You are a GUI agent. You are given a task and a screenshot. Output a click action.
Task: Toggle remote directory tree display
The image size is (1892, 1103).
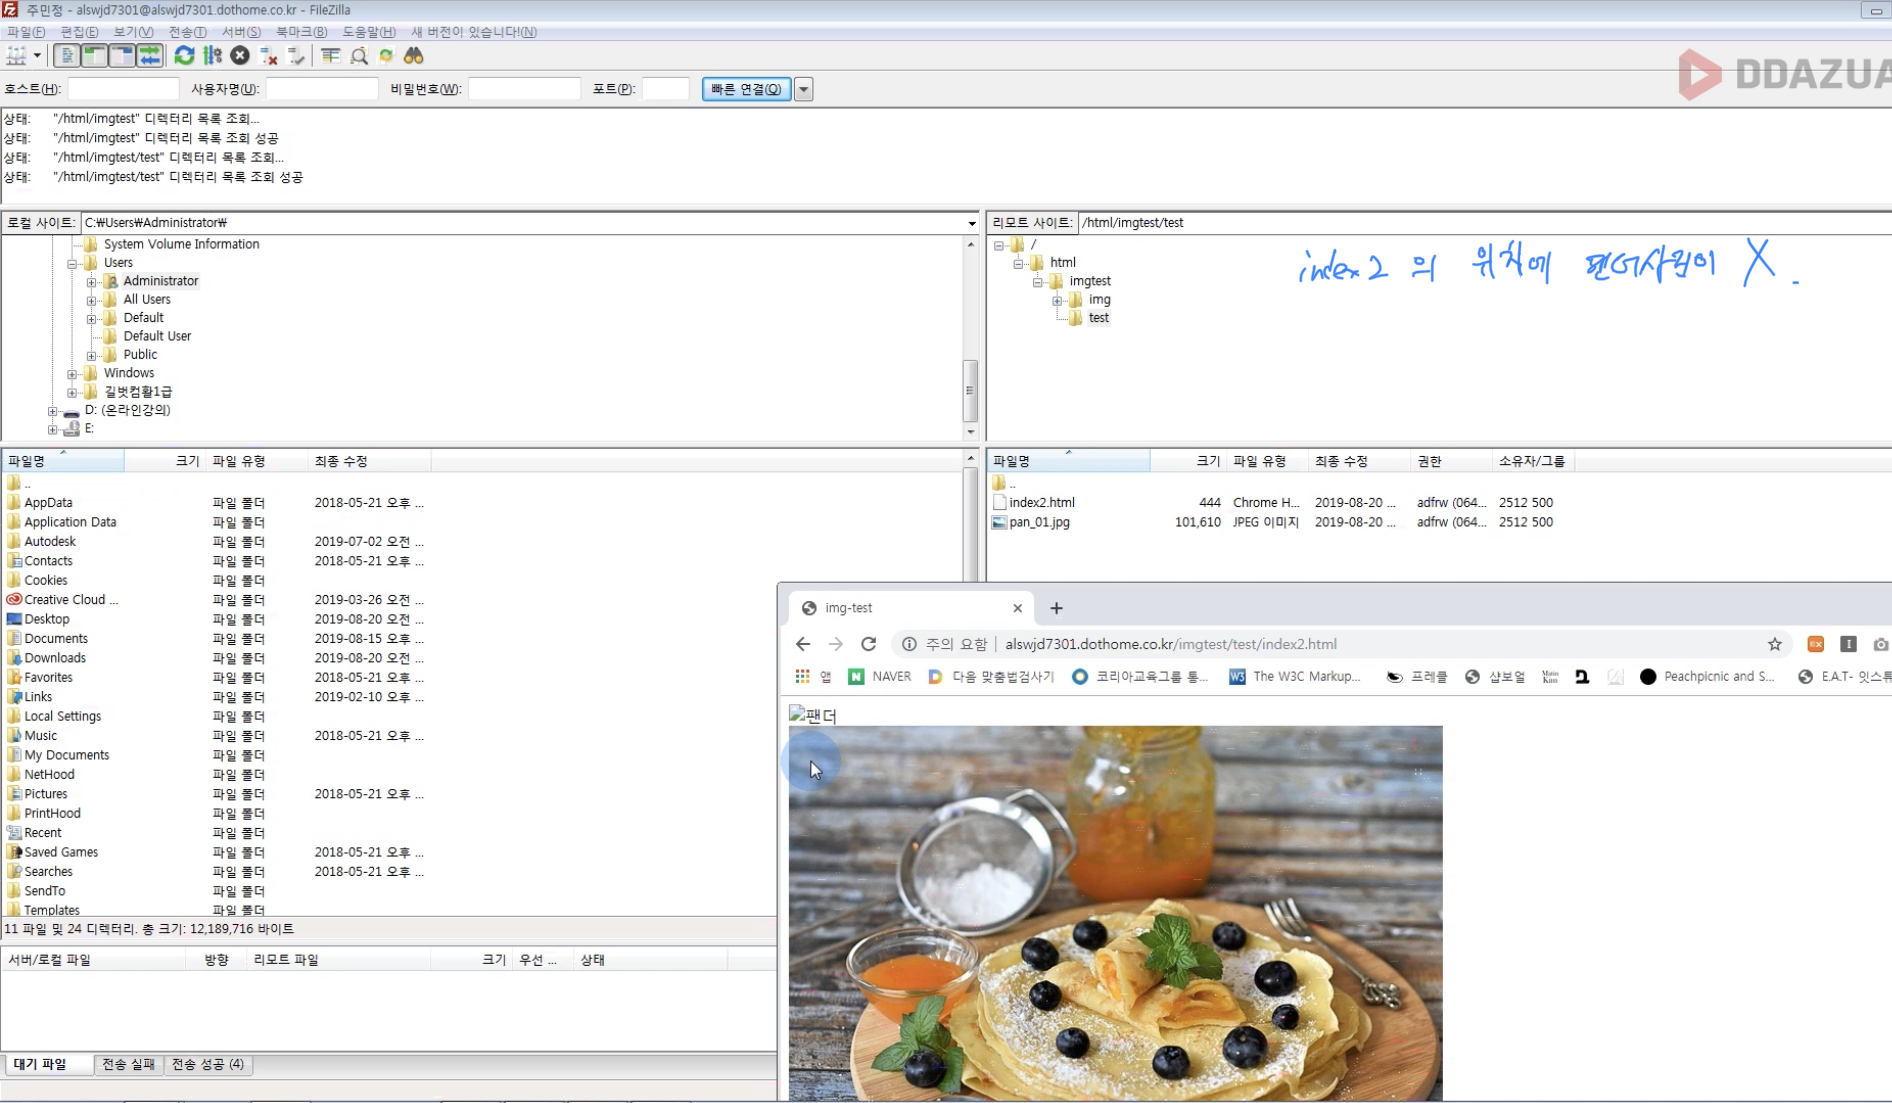coord(122,56)
